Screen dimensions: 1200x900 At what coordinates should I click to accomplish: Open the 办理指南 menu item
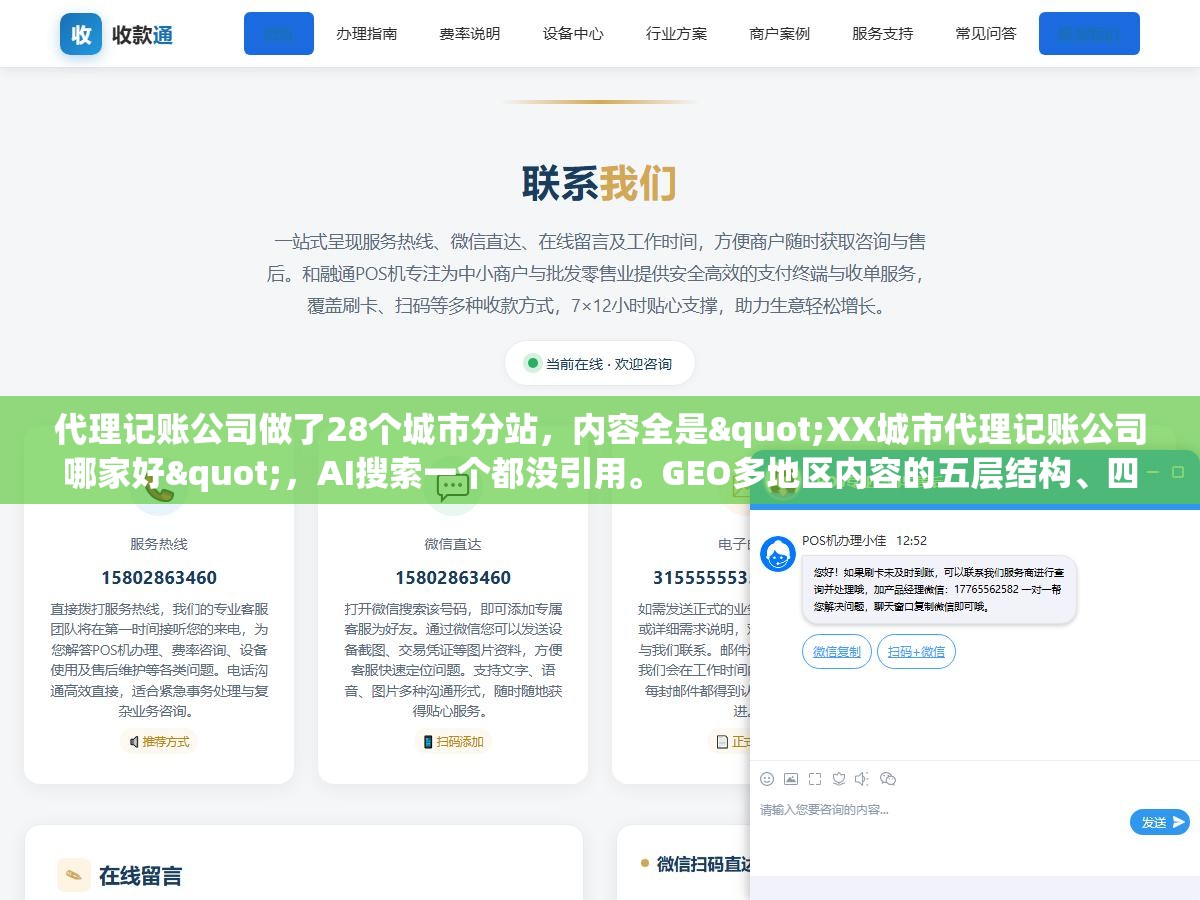tap(366, 34)
